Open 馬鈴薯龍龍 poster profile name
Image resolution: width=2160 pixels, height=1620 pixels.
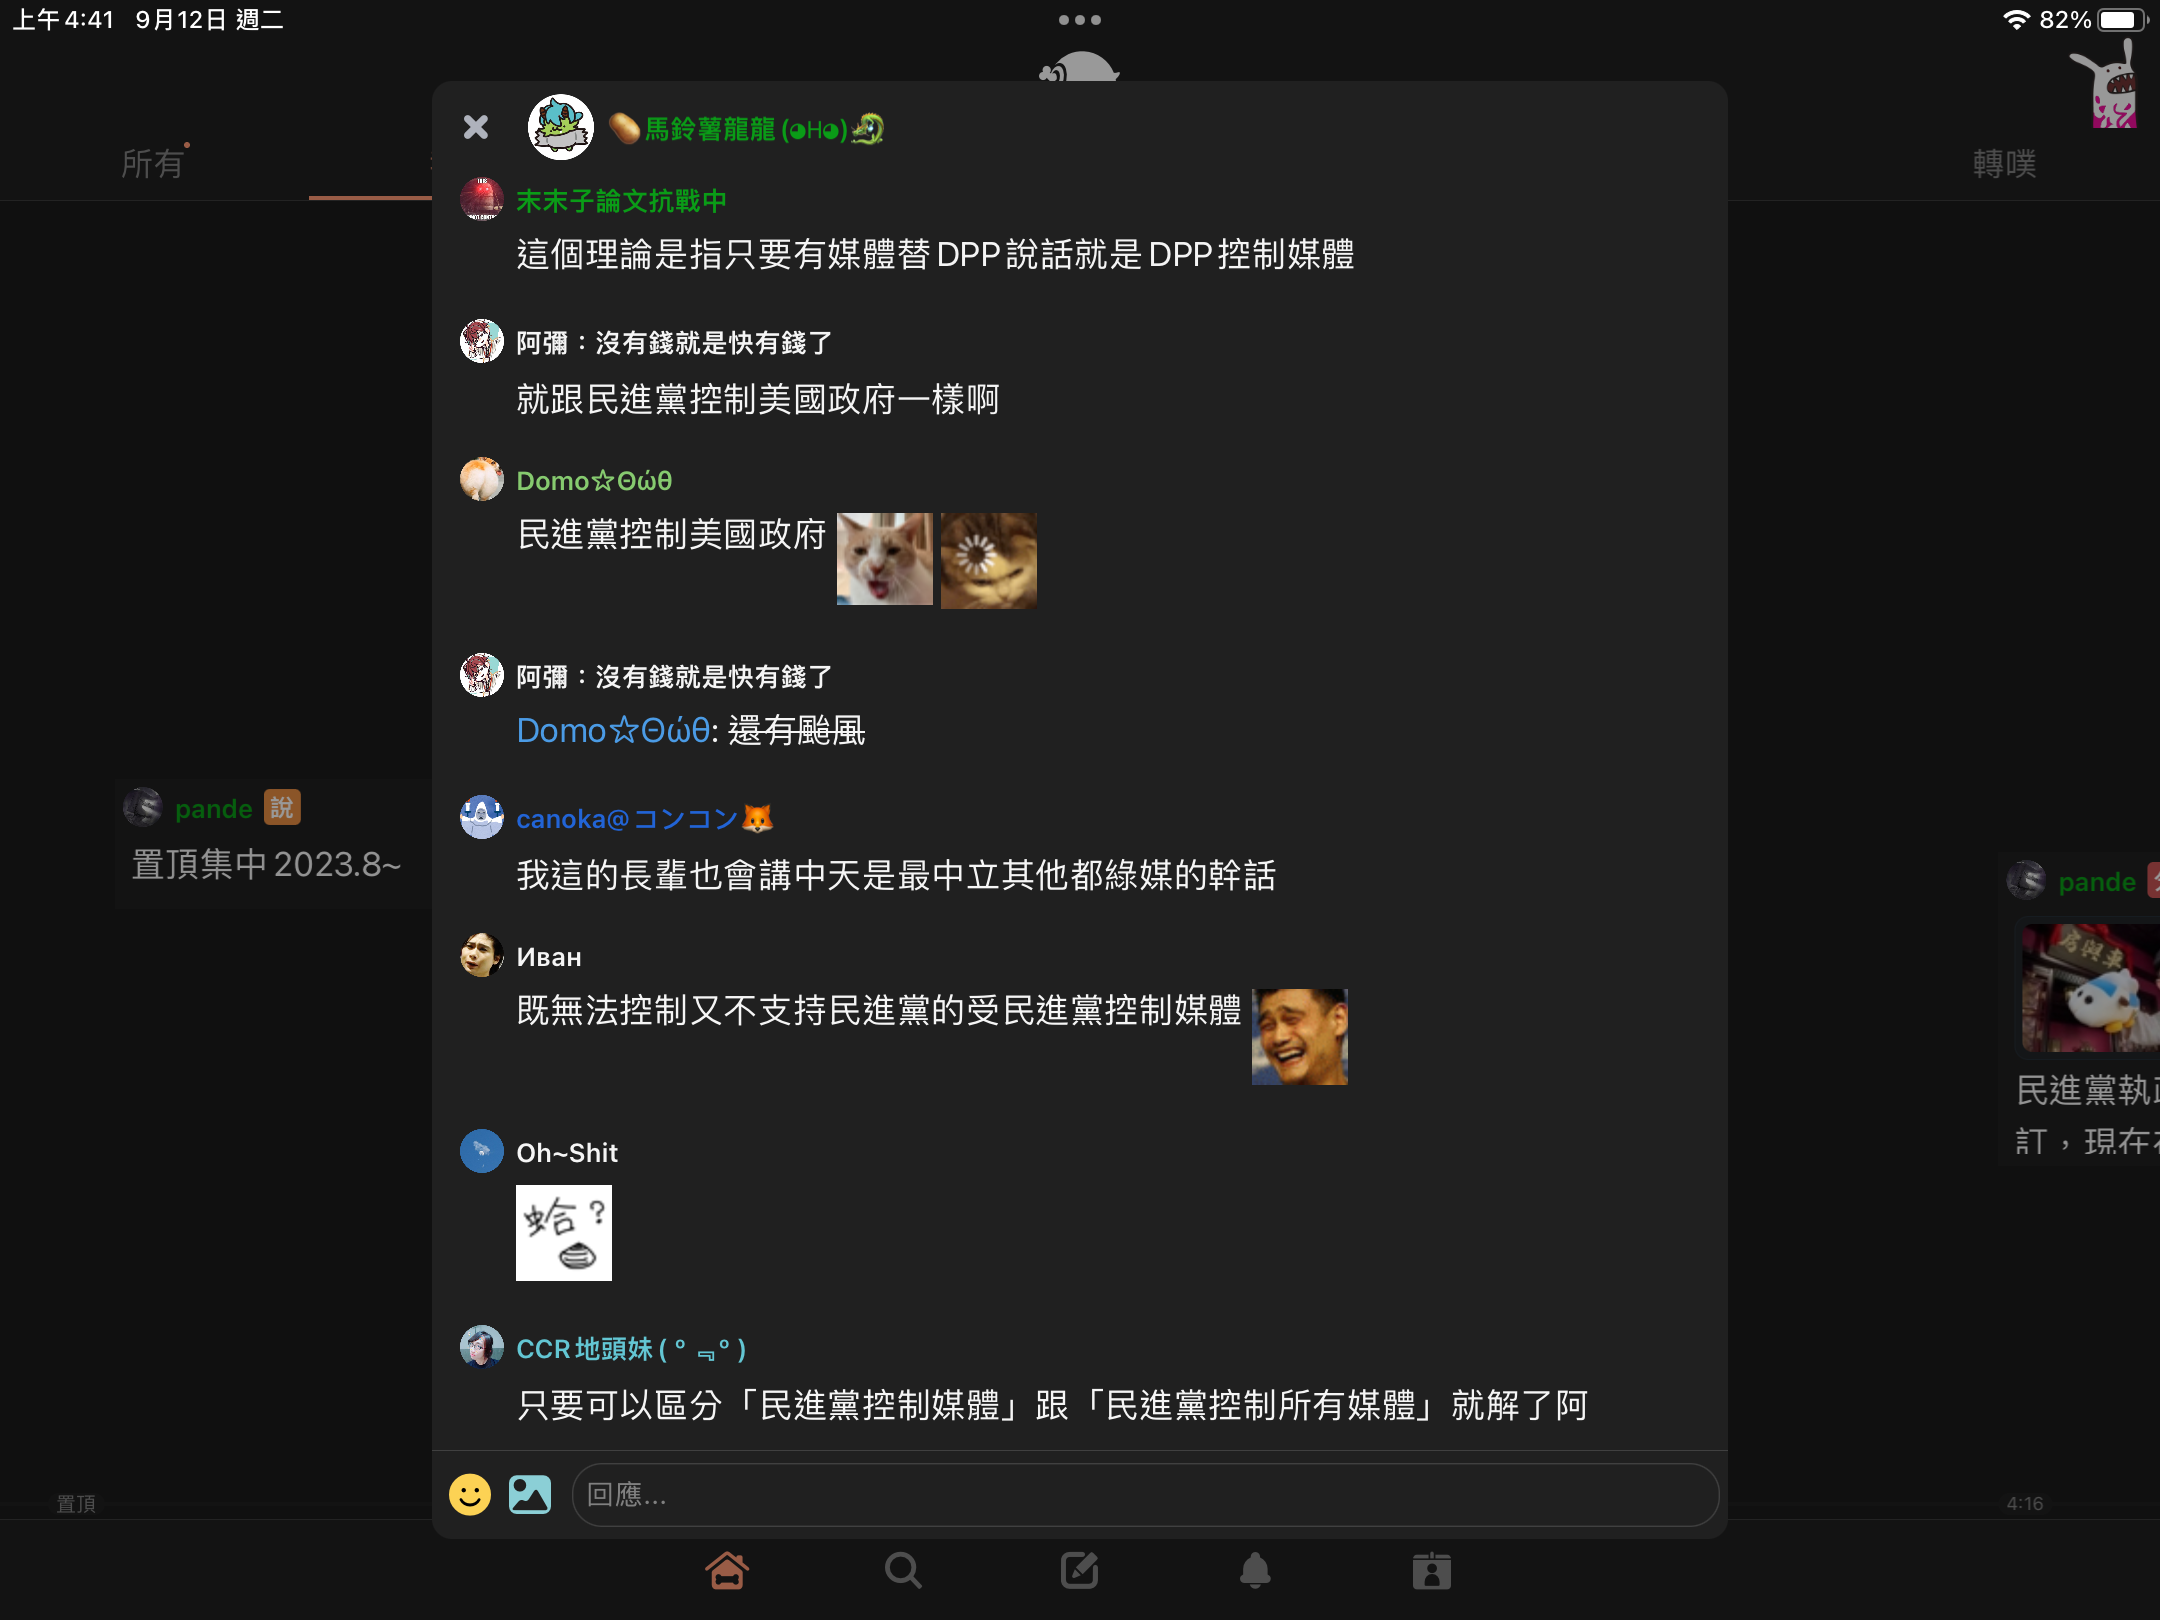[x=746, y=129]
